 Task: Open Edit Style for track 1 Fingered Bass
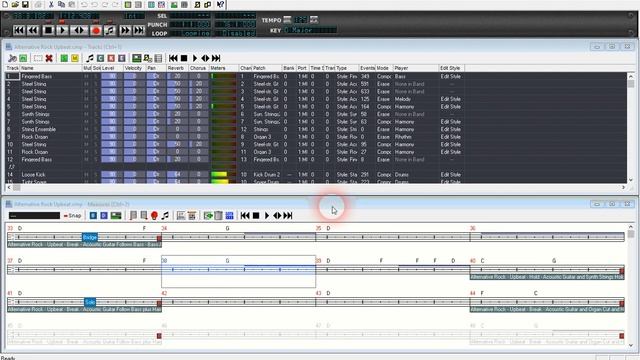[451, 76]
